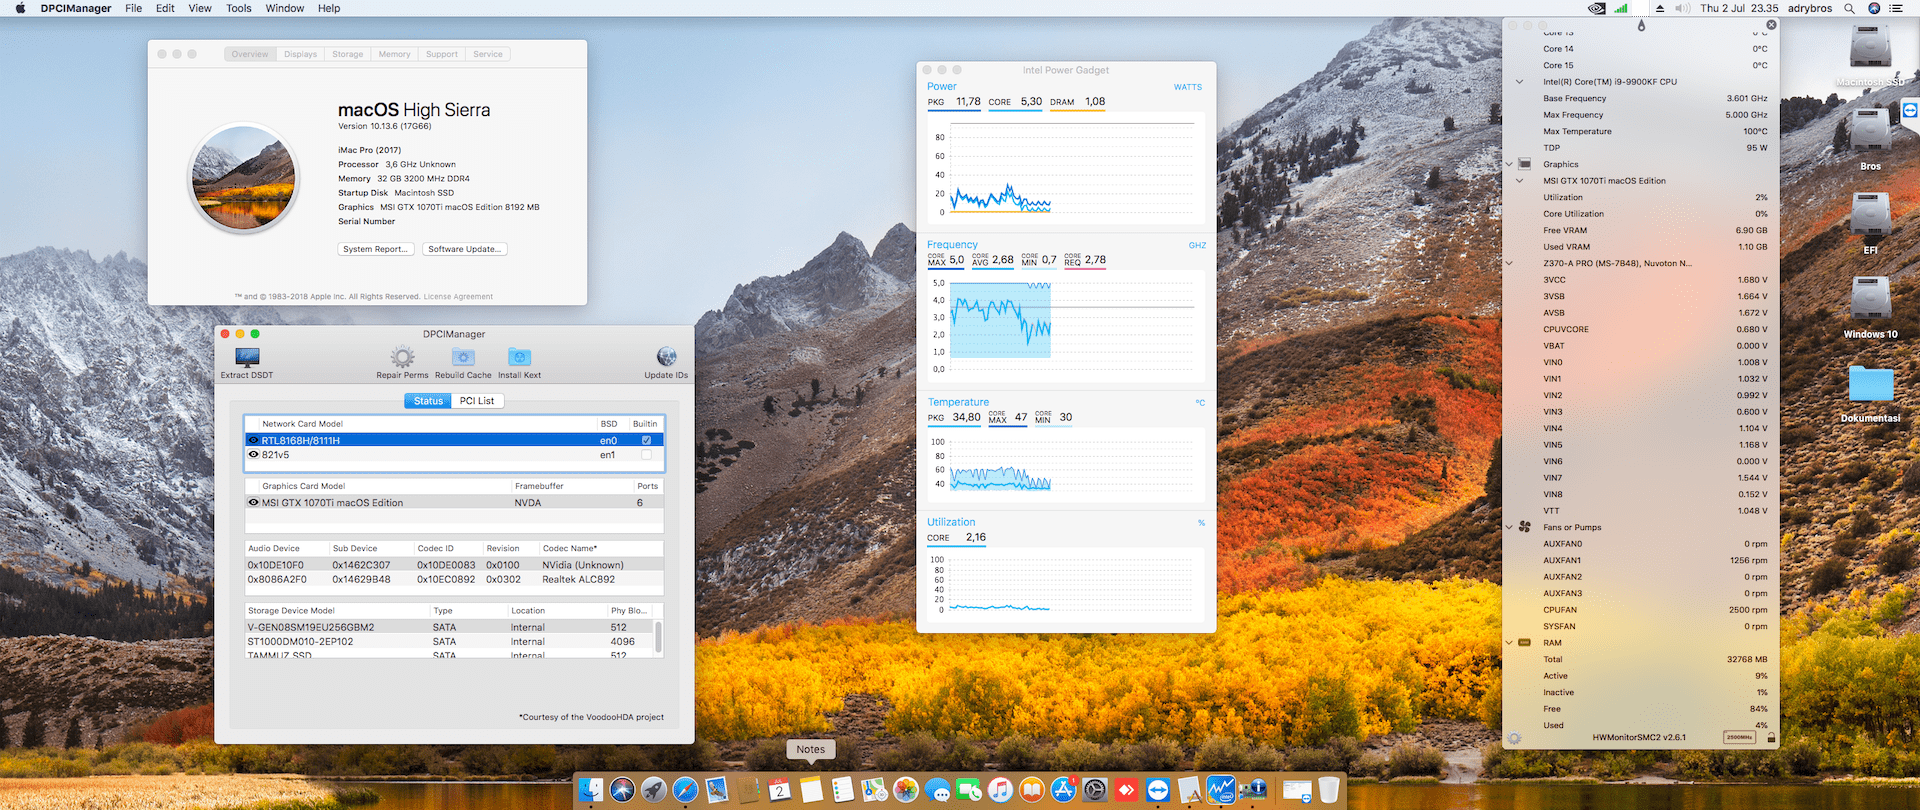Toggle eye icon for 82lv5 row

pyautogui.click(x=253, y=455)
